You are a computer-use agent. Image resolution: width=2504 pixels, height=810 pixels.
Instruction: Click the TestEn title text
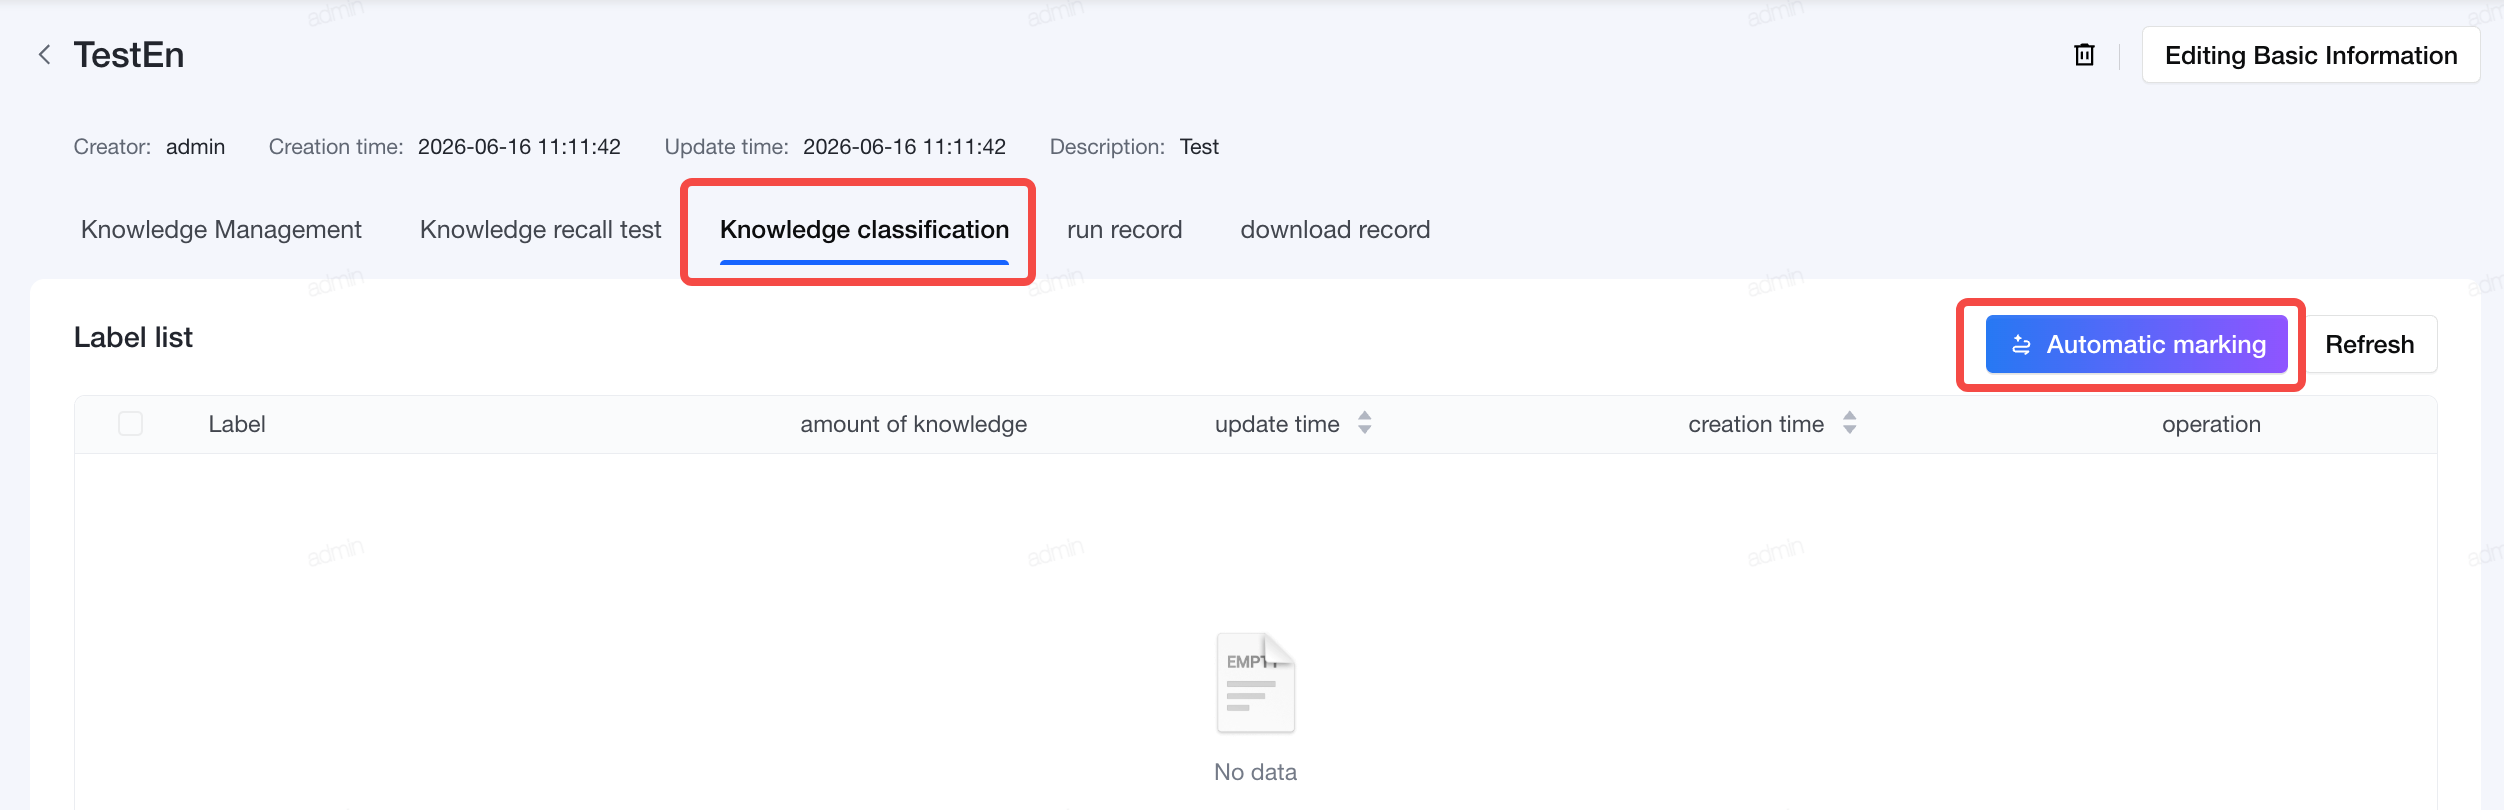(x=129, y=55)
